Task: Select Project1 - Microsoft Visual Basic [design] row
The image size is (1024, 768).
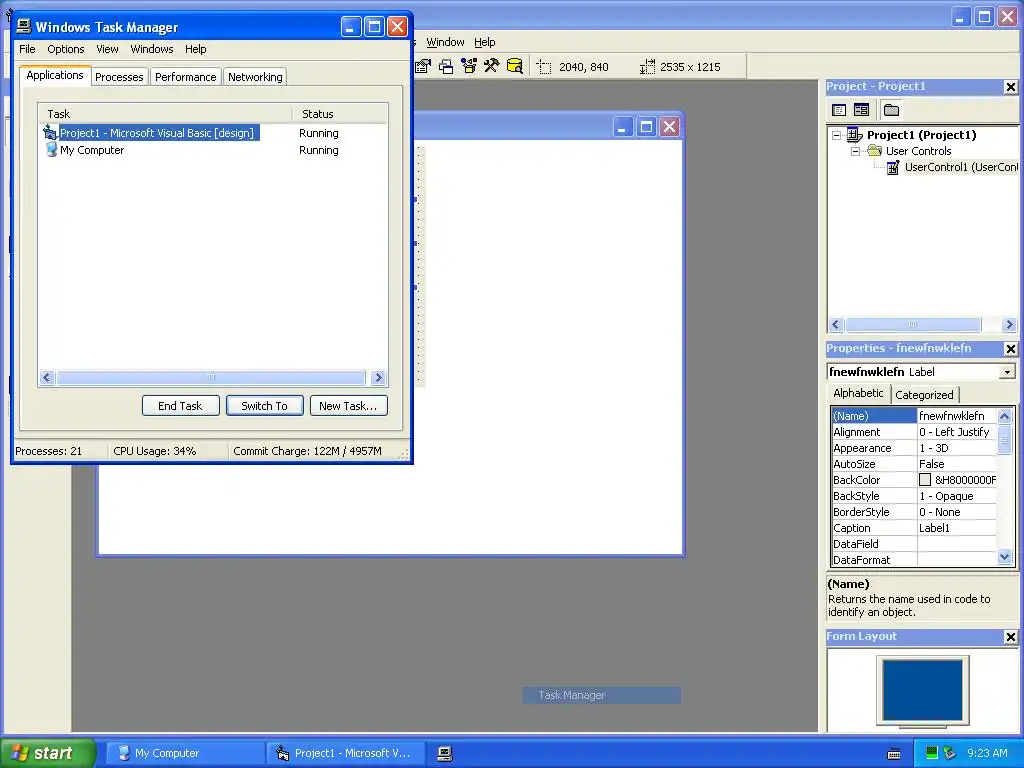Action: click(213, 133)
